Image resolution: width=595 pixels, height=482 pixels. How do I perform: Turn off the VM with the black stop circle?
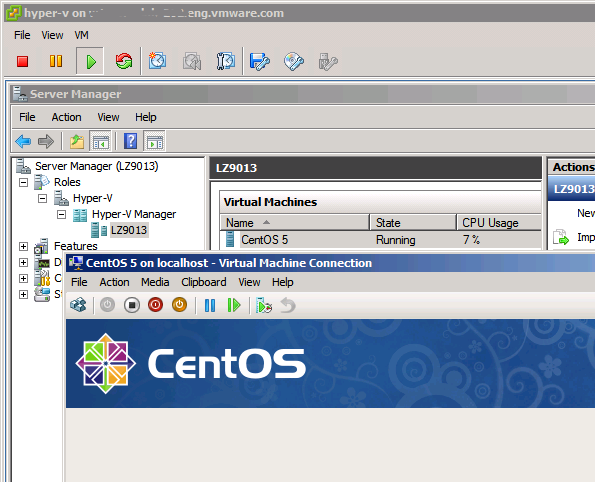click(x=132, y=305)
